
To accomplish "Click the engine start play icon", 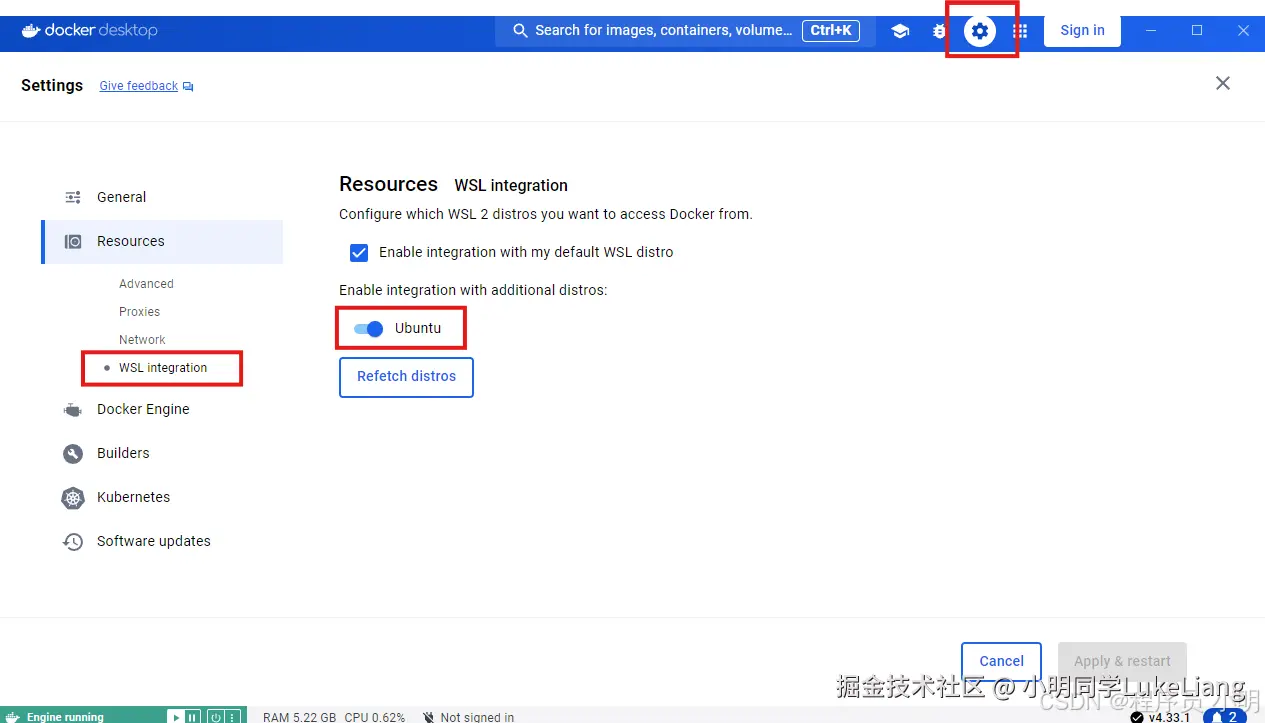I will click(175, 717).
